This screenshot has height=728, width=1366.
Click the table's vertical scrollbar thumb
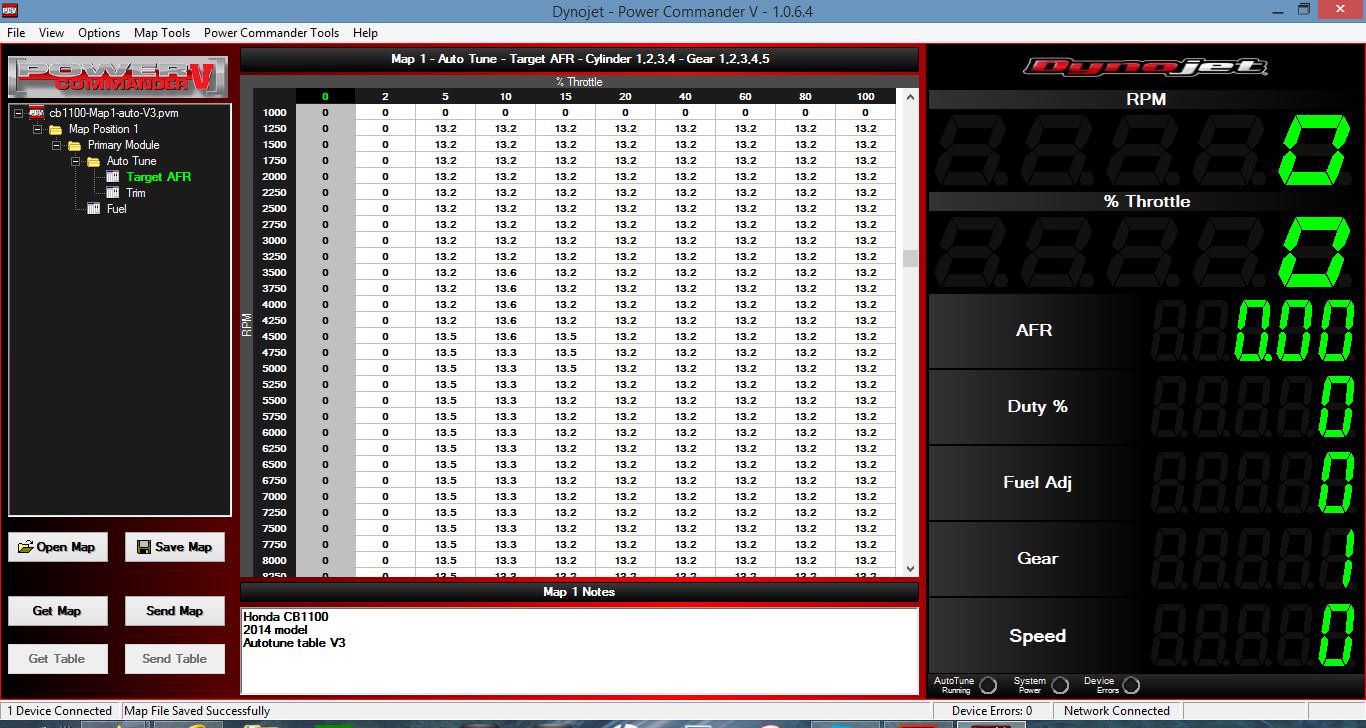[910, 258]
